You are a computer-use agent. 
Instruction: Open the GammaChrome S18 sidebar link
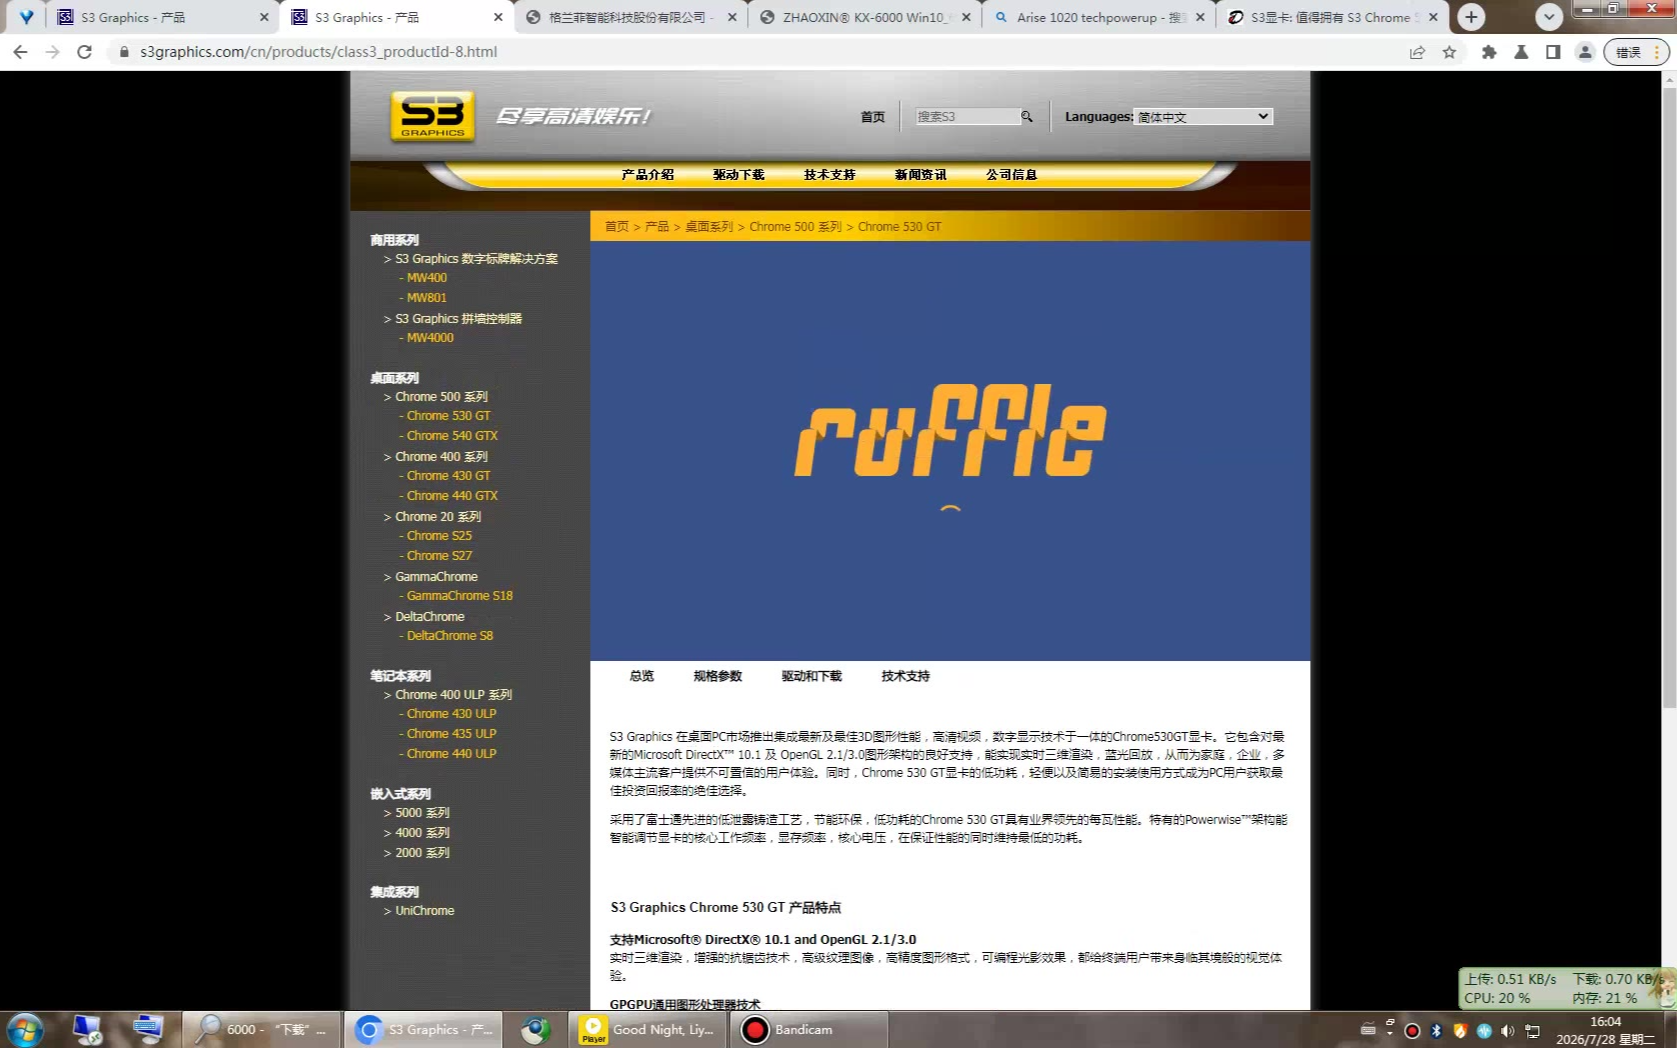(460, 596)
